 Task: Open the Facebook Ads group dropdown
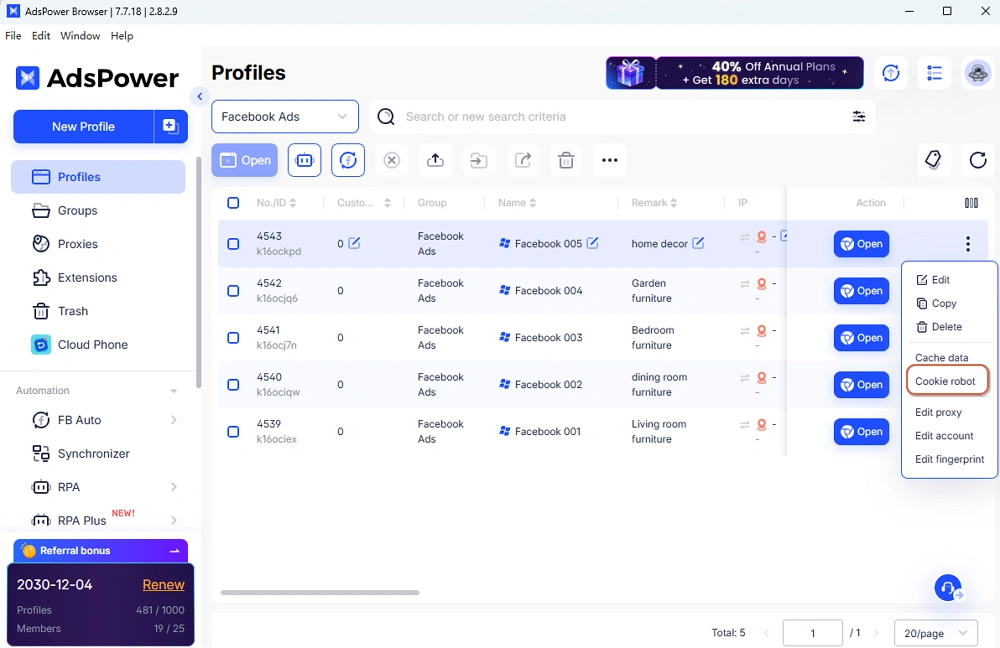[x=285, y=117]
